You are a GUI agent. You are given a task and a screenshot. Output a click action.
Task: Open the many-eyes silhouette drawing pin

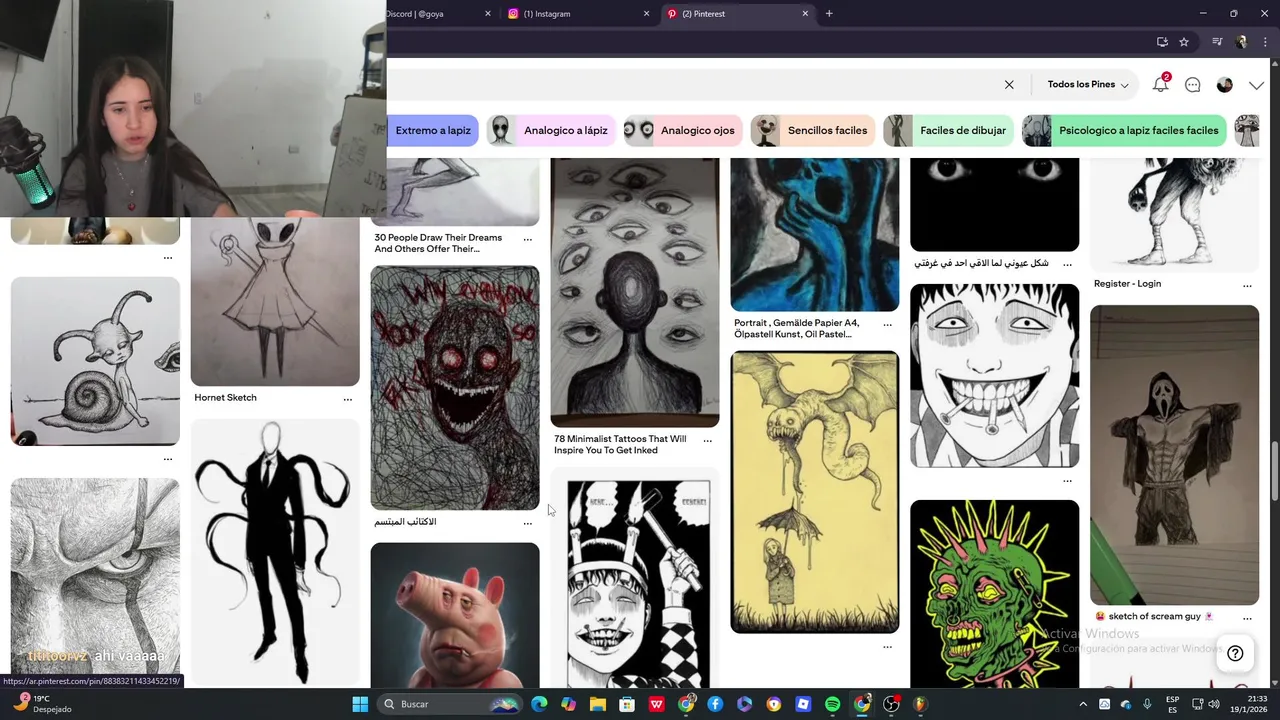click(x=635, y=292)
